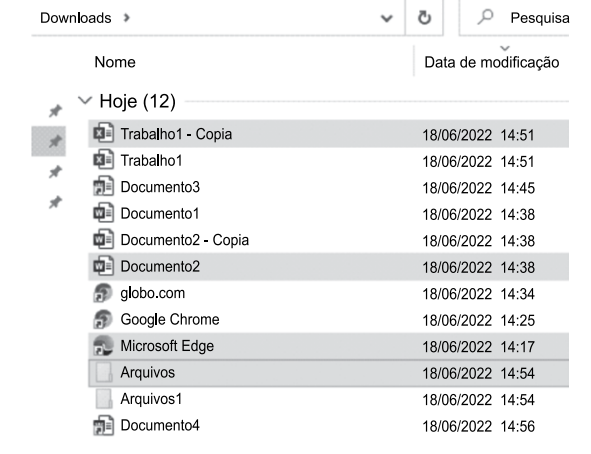This screenshot has width=591, height=454.
Task: Click the search magnifier icon
Action: pyautogui.click(x=485, y=17)
